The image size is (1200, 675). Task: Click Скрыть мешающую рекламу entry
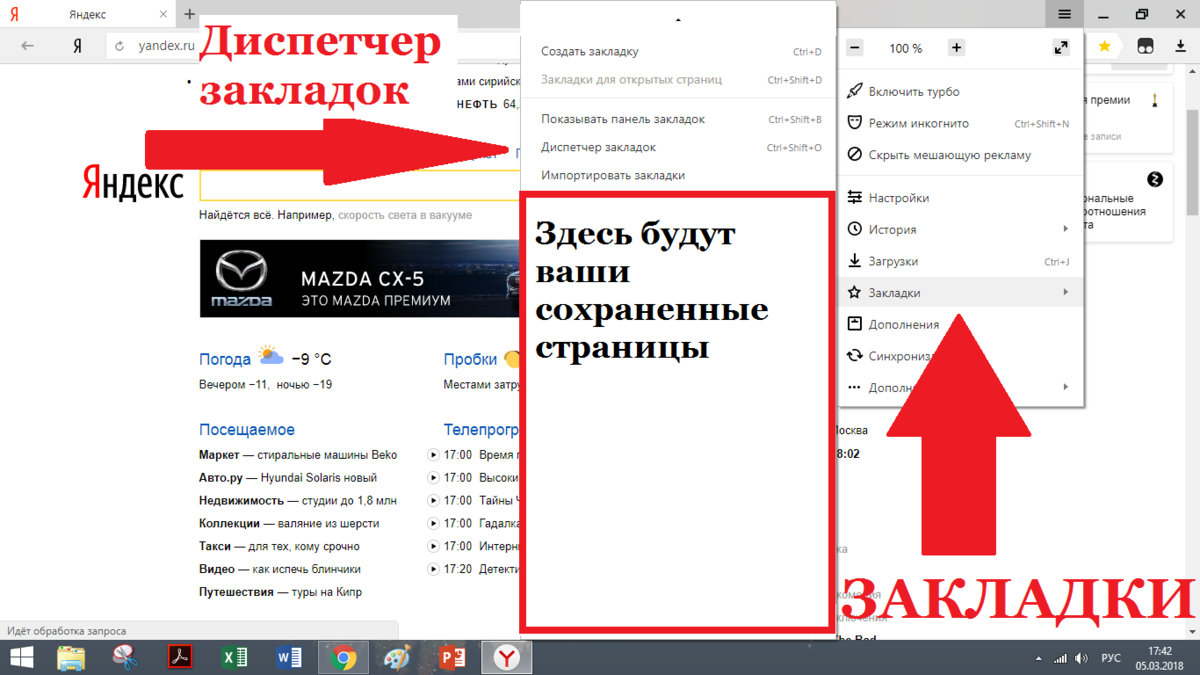click(960, 155)
